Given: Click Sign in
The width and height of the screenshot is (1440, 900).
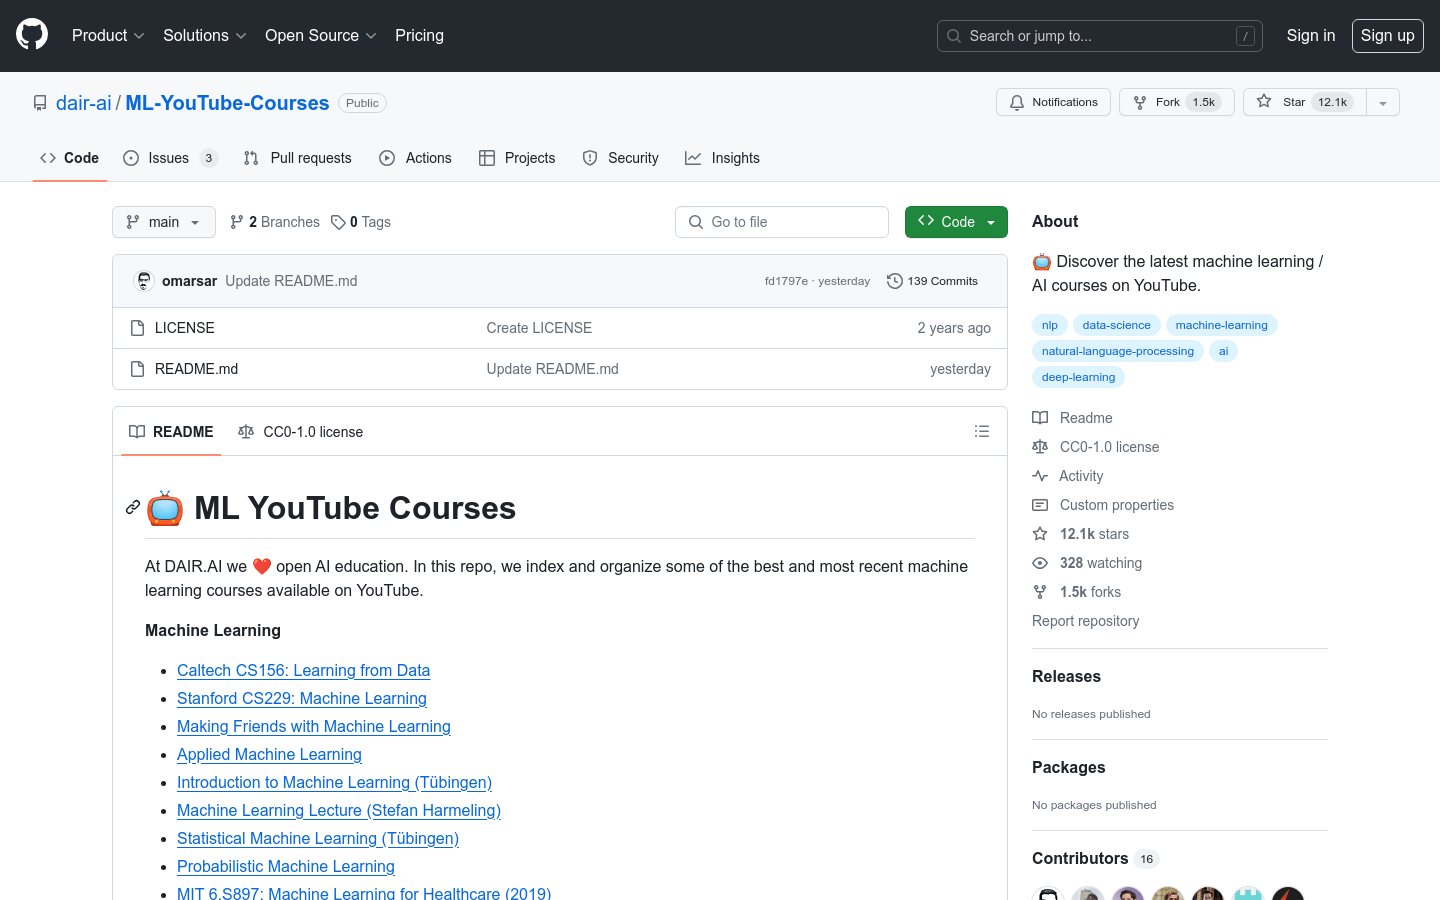Looking at the screenshot, I should 1311,35.
